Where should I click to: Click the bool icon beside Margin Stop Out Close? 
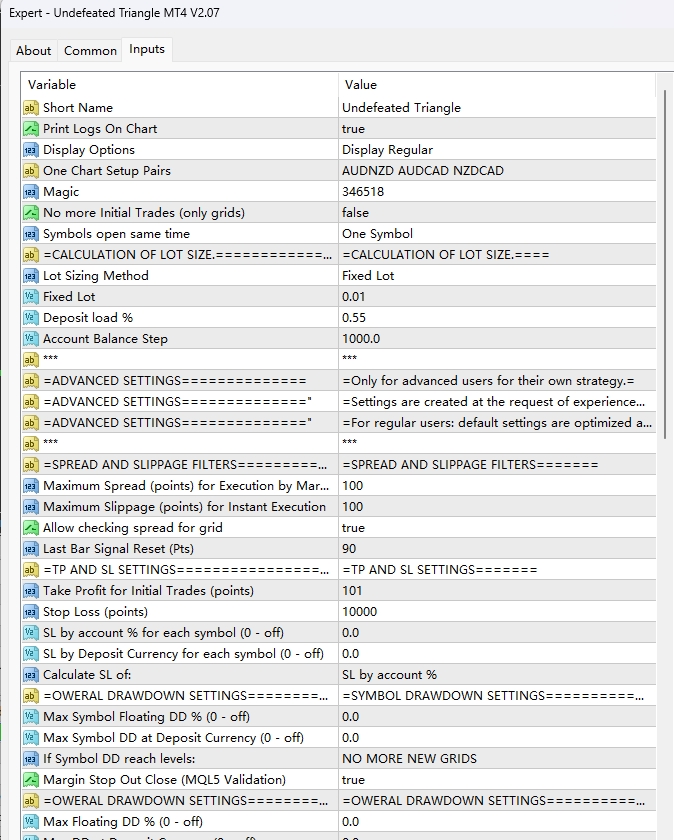coord(31,780)
